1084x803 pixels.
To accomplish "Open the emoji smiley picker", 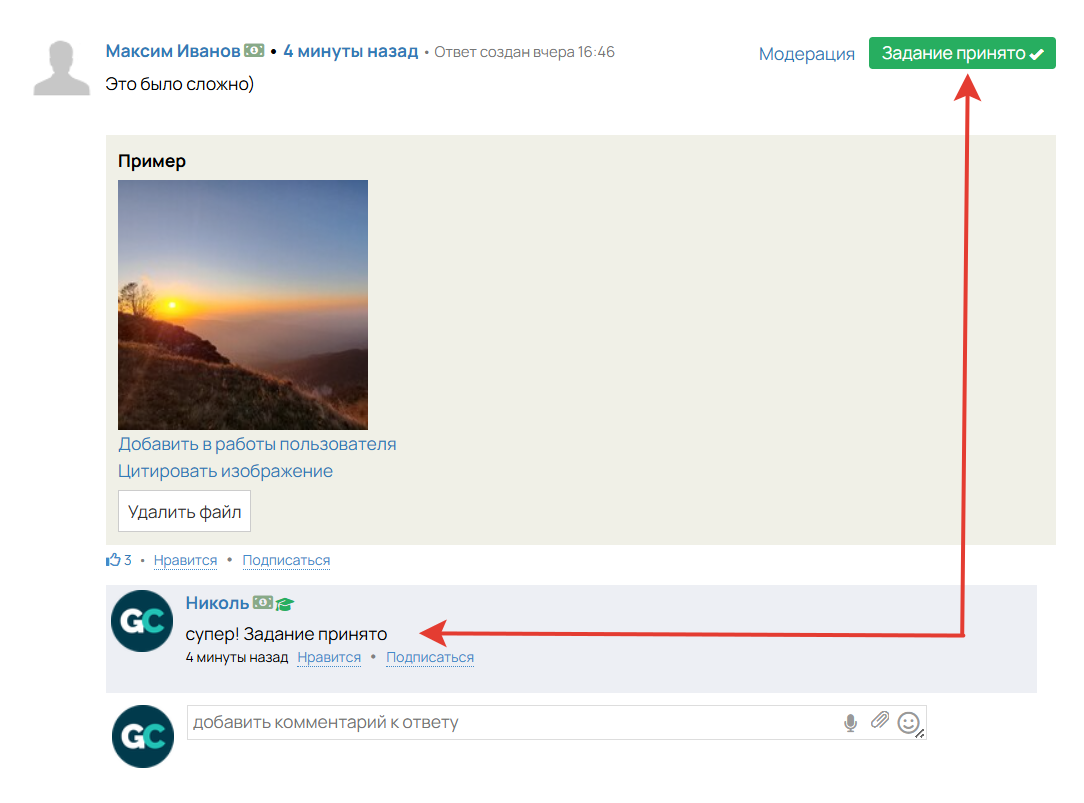I will pyautogui.click(x=908, y=723).
